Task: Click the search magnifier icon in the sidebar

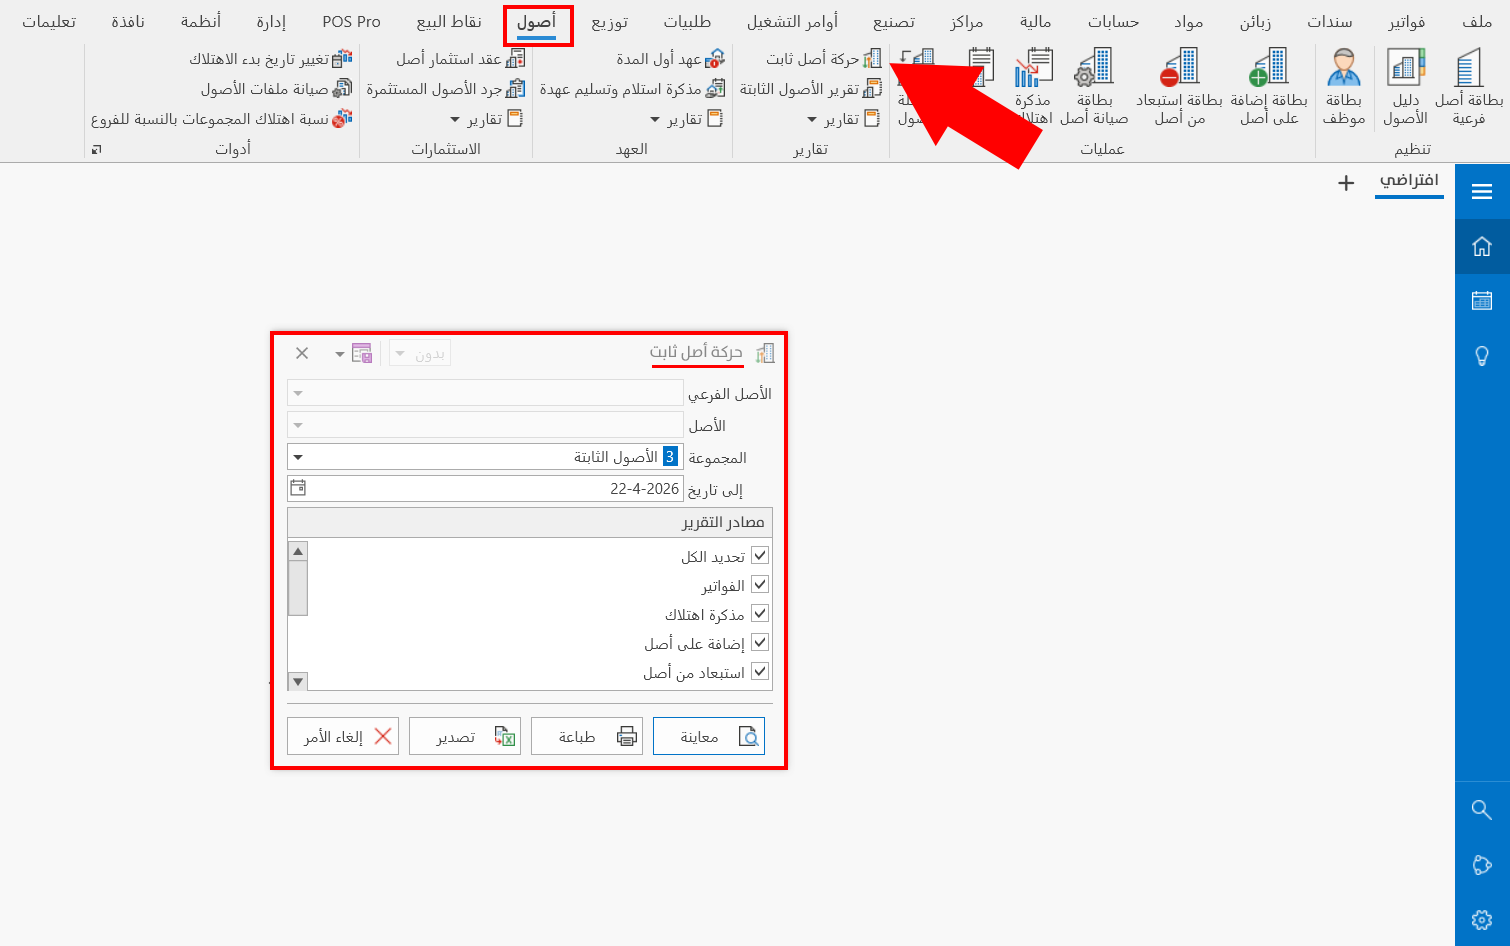Action: pos(1482,809)
